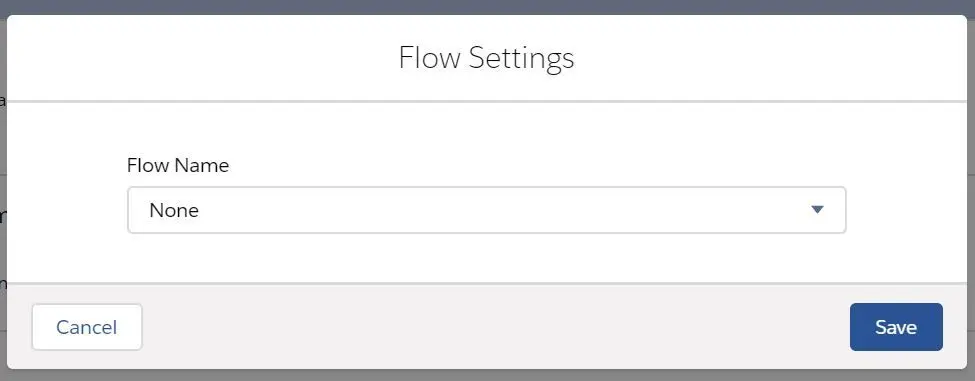
Task: Click the white space right of the Flow Name picklist
Action: click(x=907, y=210)
